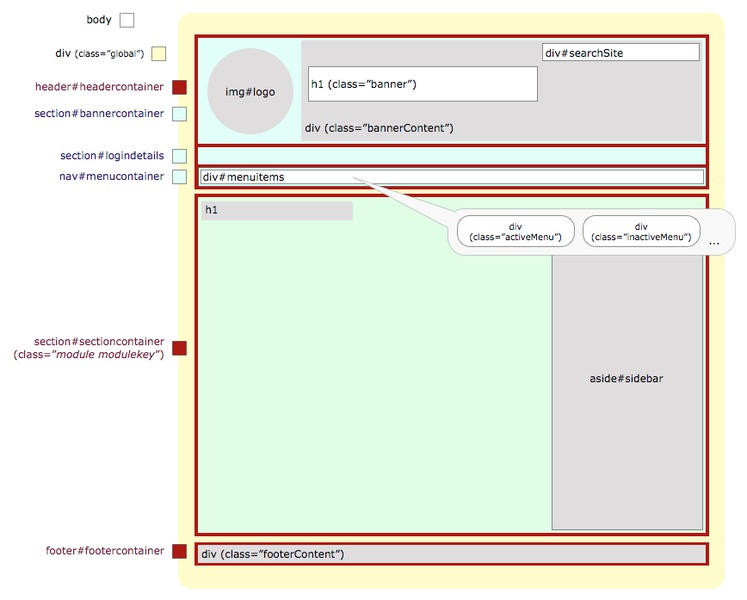Click the ellipsis after inactiveMenu

click(x=713, y=243)
